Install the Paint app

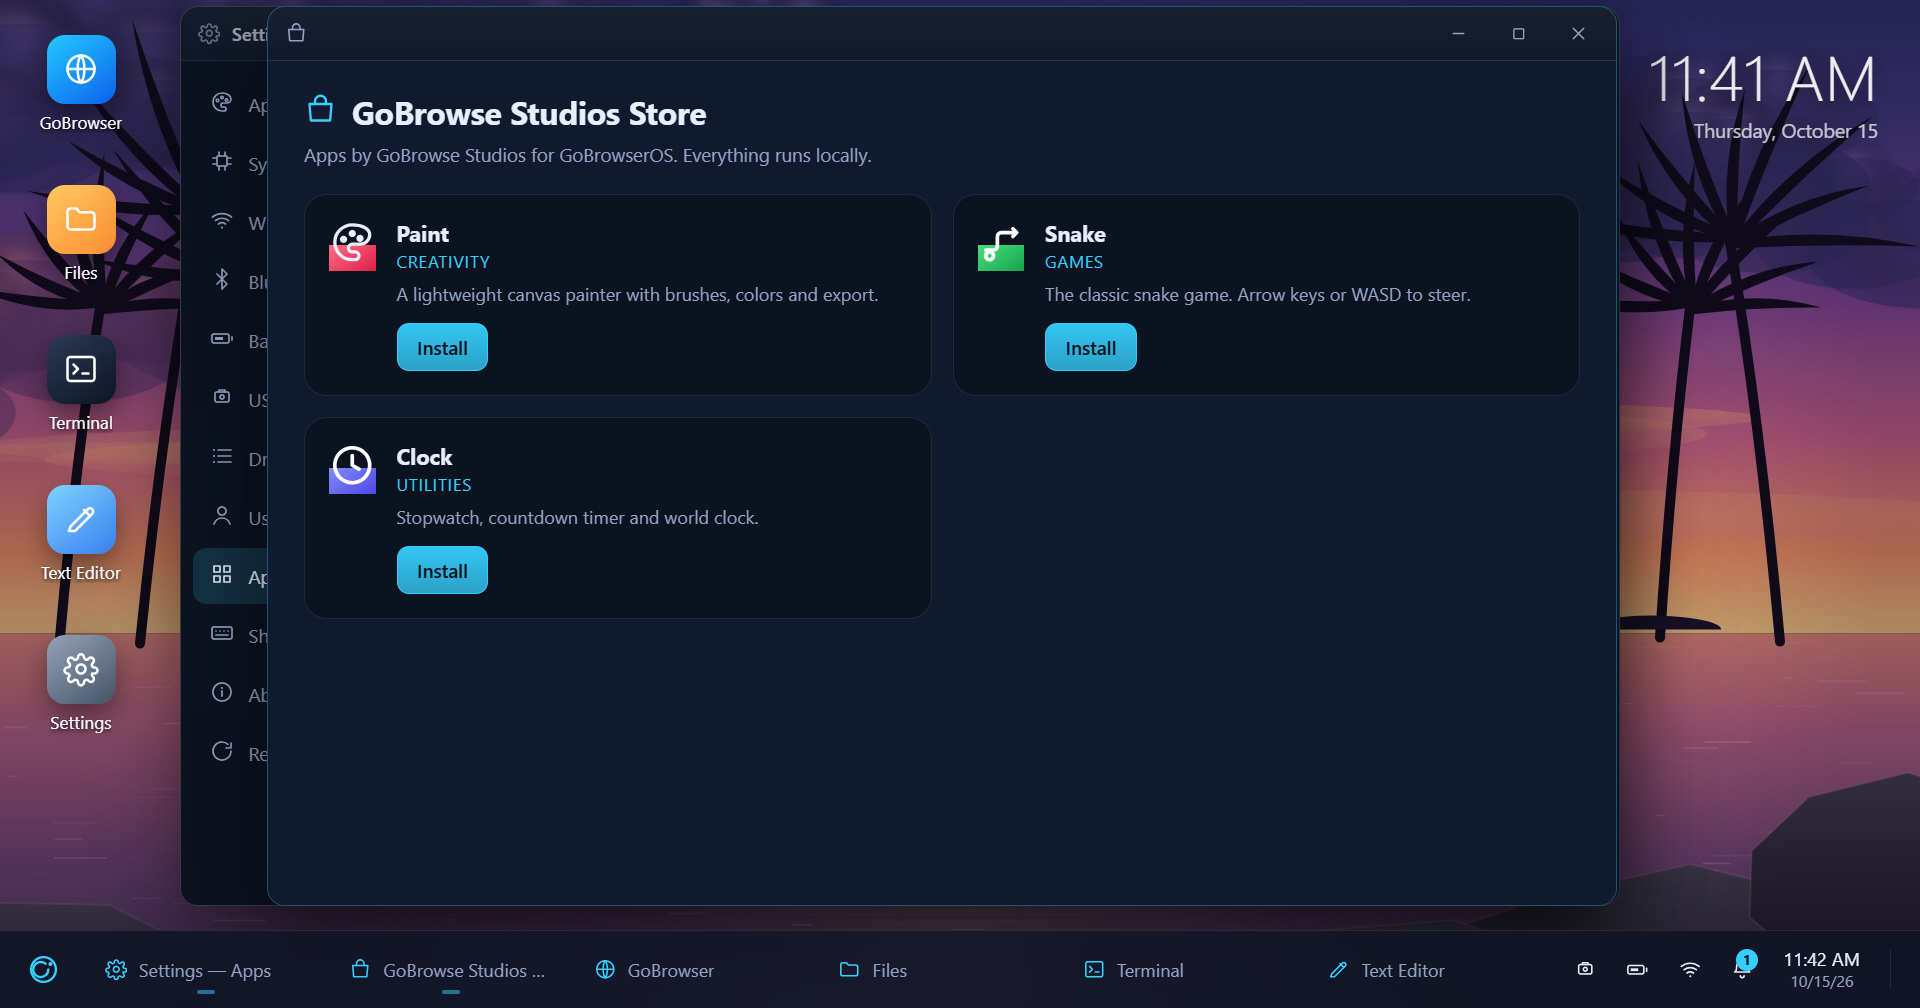pos(442,347)
